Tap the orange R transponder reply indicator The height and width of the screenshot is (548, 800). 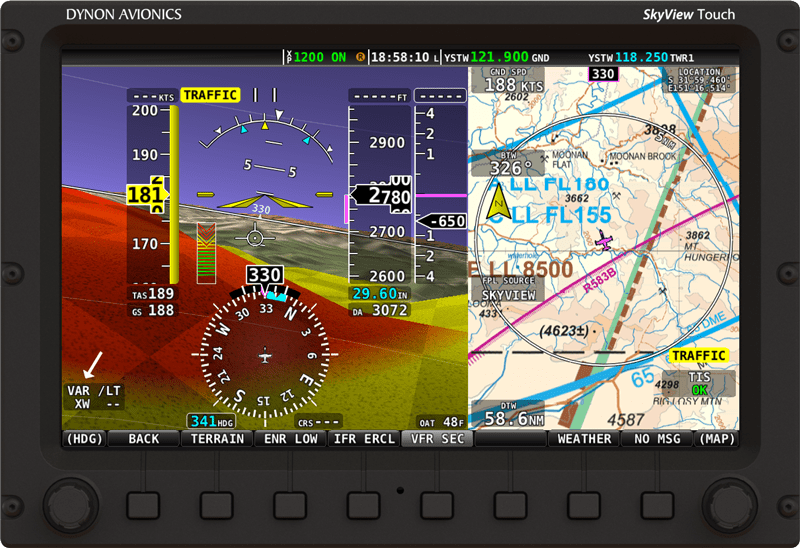(360, 57)
